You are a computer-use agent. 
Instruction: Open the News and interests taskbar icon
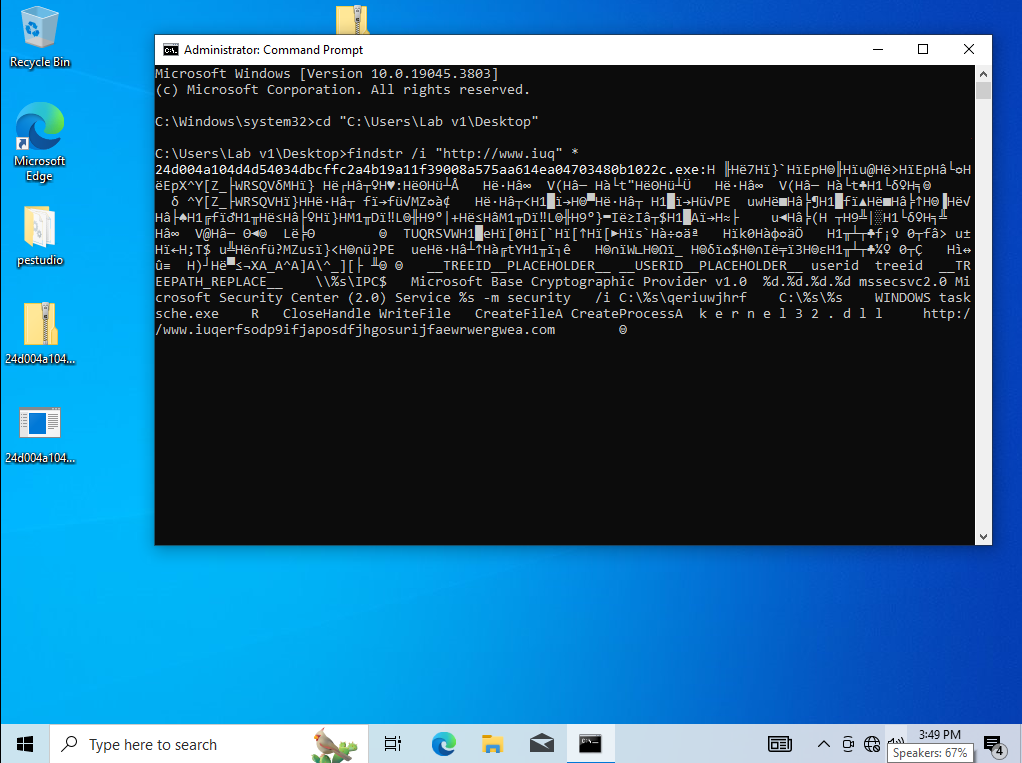click(x=780, y=743)
